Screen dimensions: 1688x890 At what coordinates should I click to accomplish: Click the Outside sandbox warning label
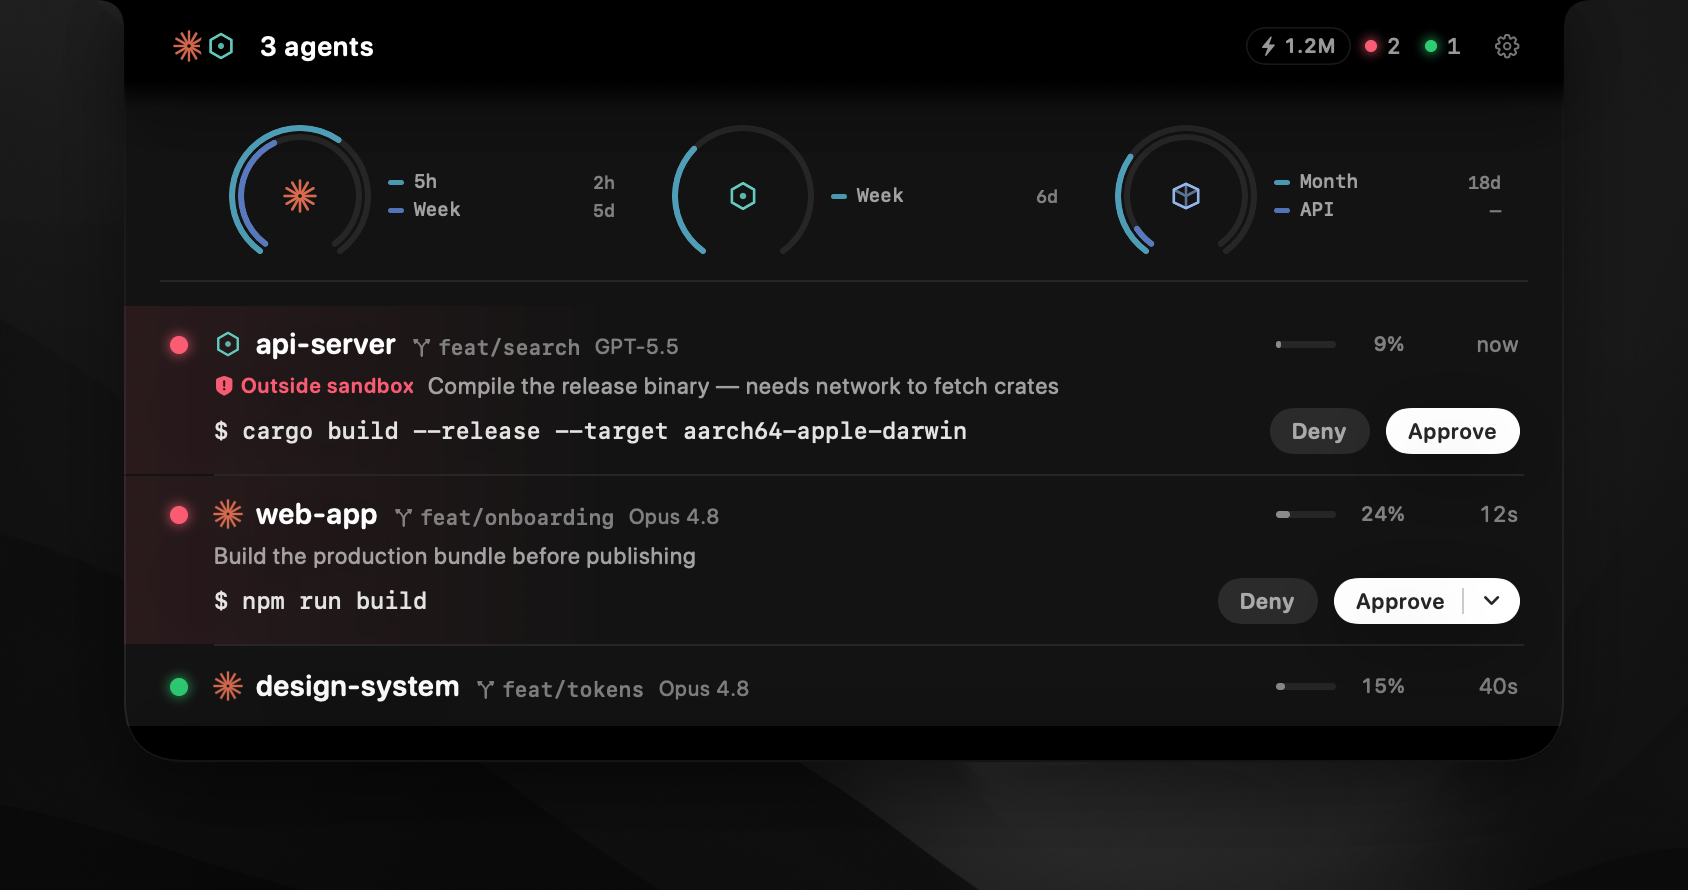(327, 386)
